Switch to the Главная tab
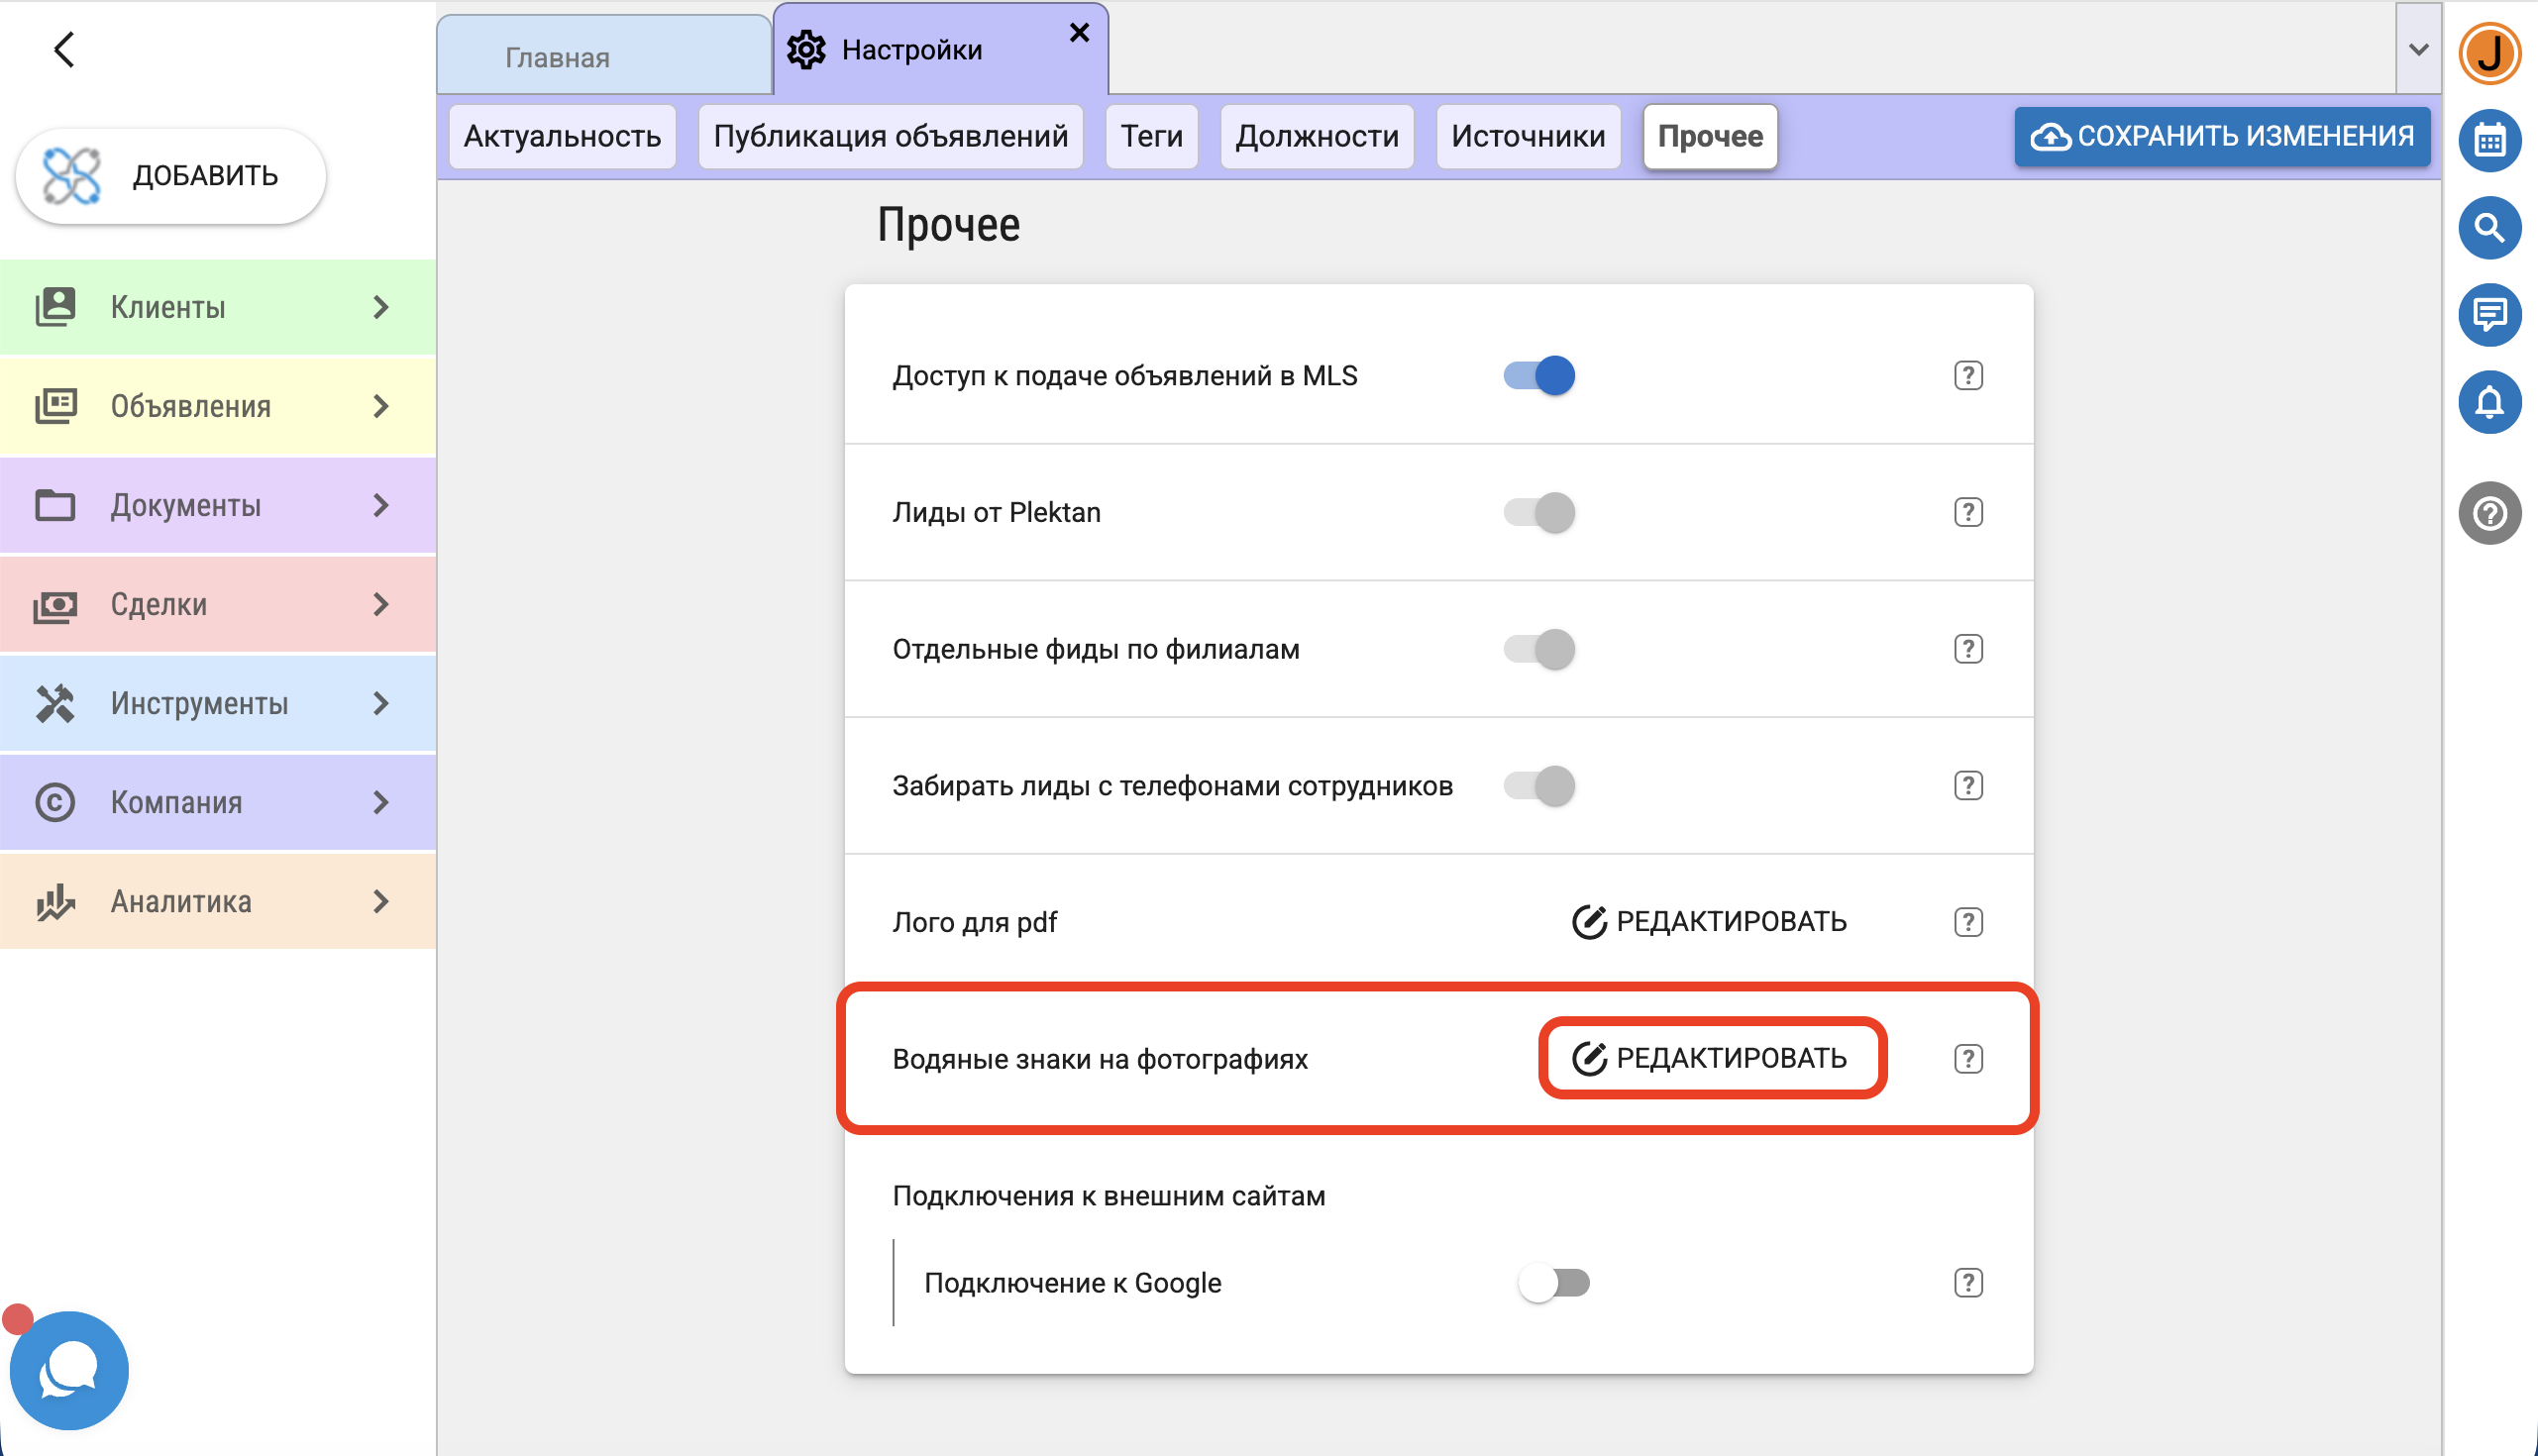 (x=557, y=58)
